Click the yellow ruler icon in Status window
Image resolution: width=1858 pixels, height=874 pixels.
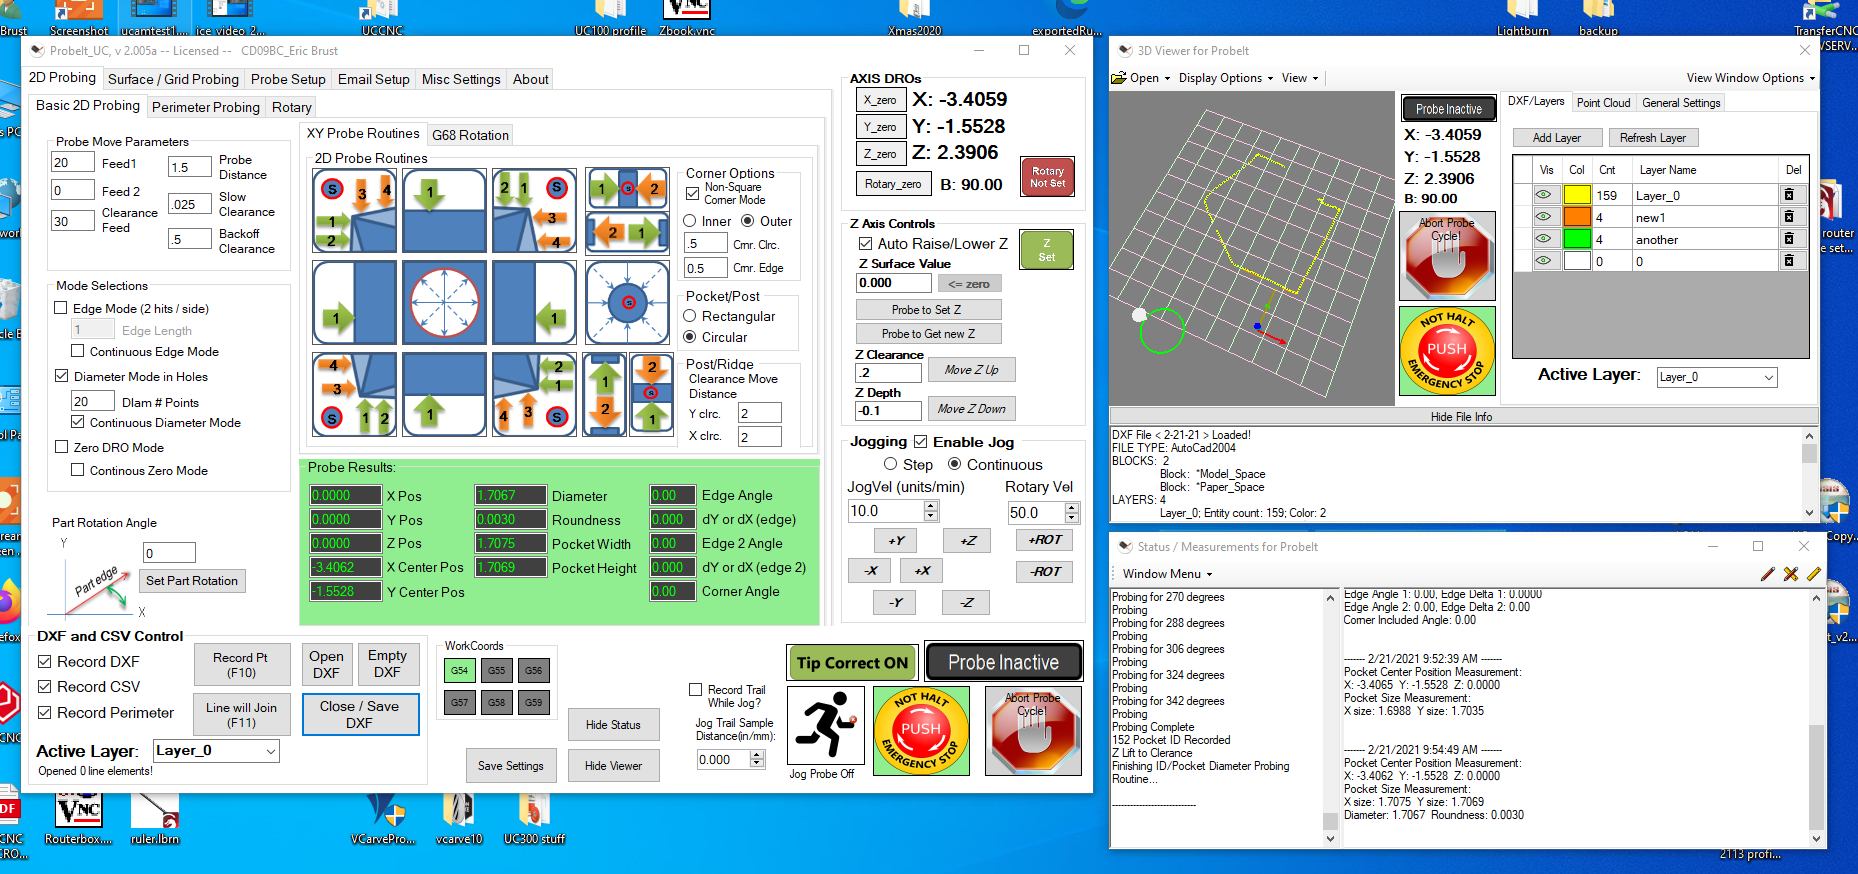1813,574
